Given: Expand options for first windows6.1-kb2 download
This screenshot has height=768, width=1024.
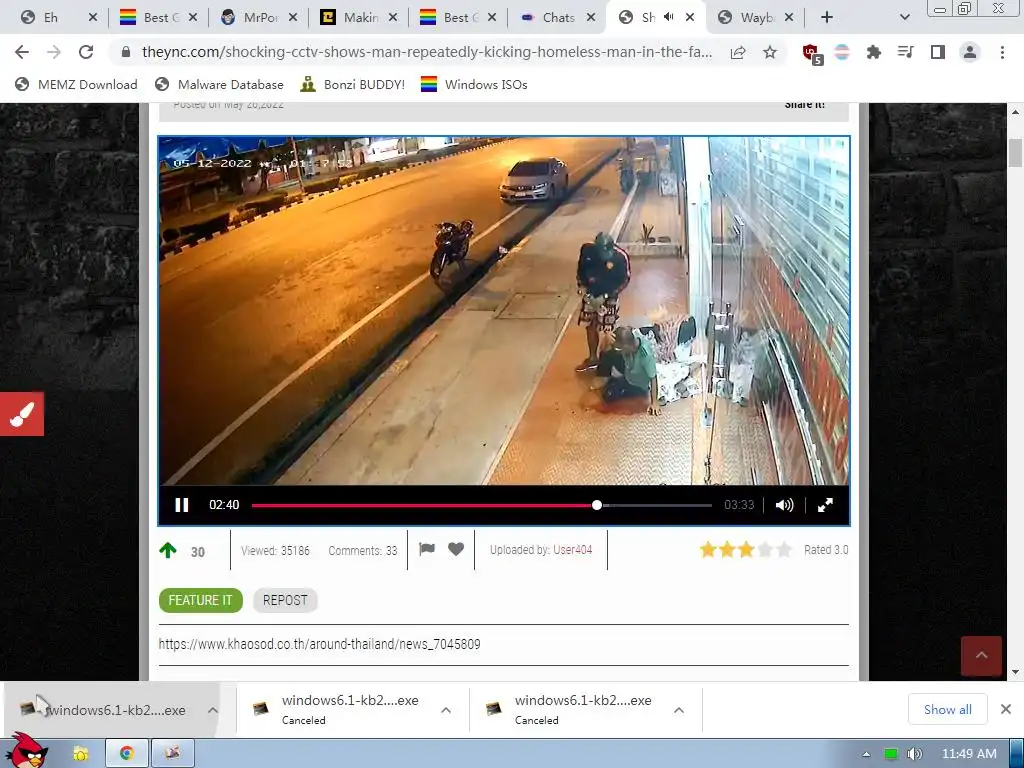Looking at the screenshot, I should coord(213,710).
